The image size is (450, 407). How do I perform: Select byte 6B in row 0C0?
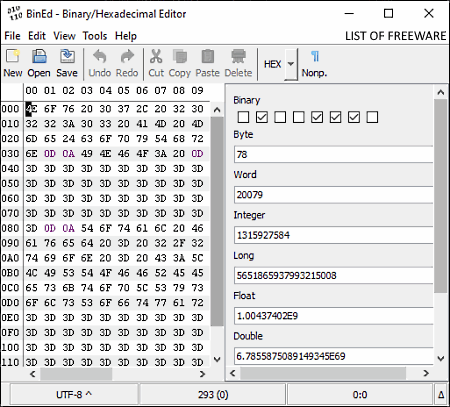[68, 288]
